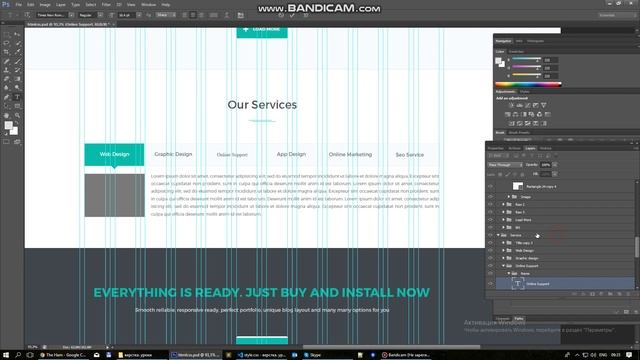Open the File menu
The width and height of the screenshot is (640, 360).
pyautogui.click(x=18, y=4)
